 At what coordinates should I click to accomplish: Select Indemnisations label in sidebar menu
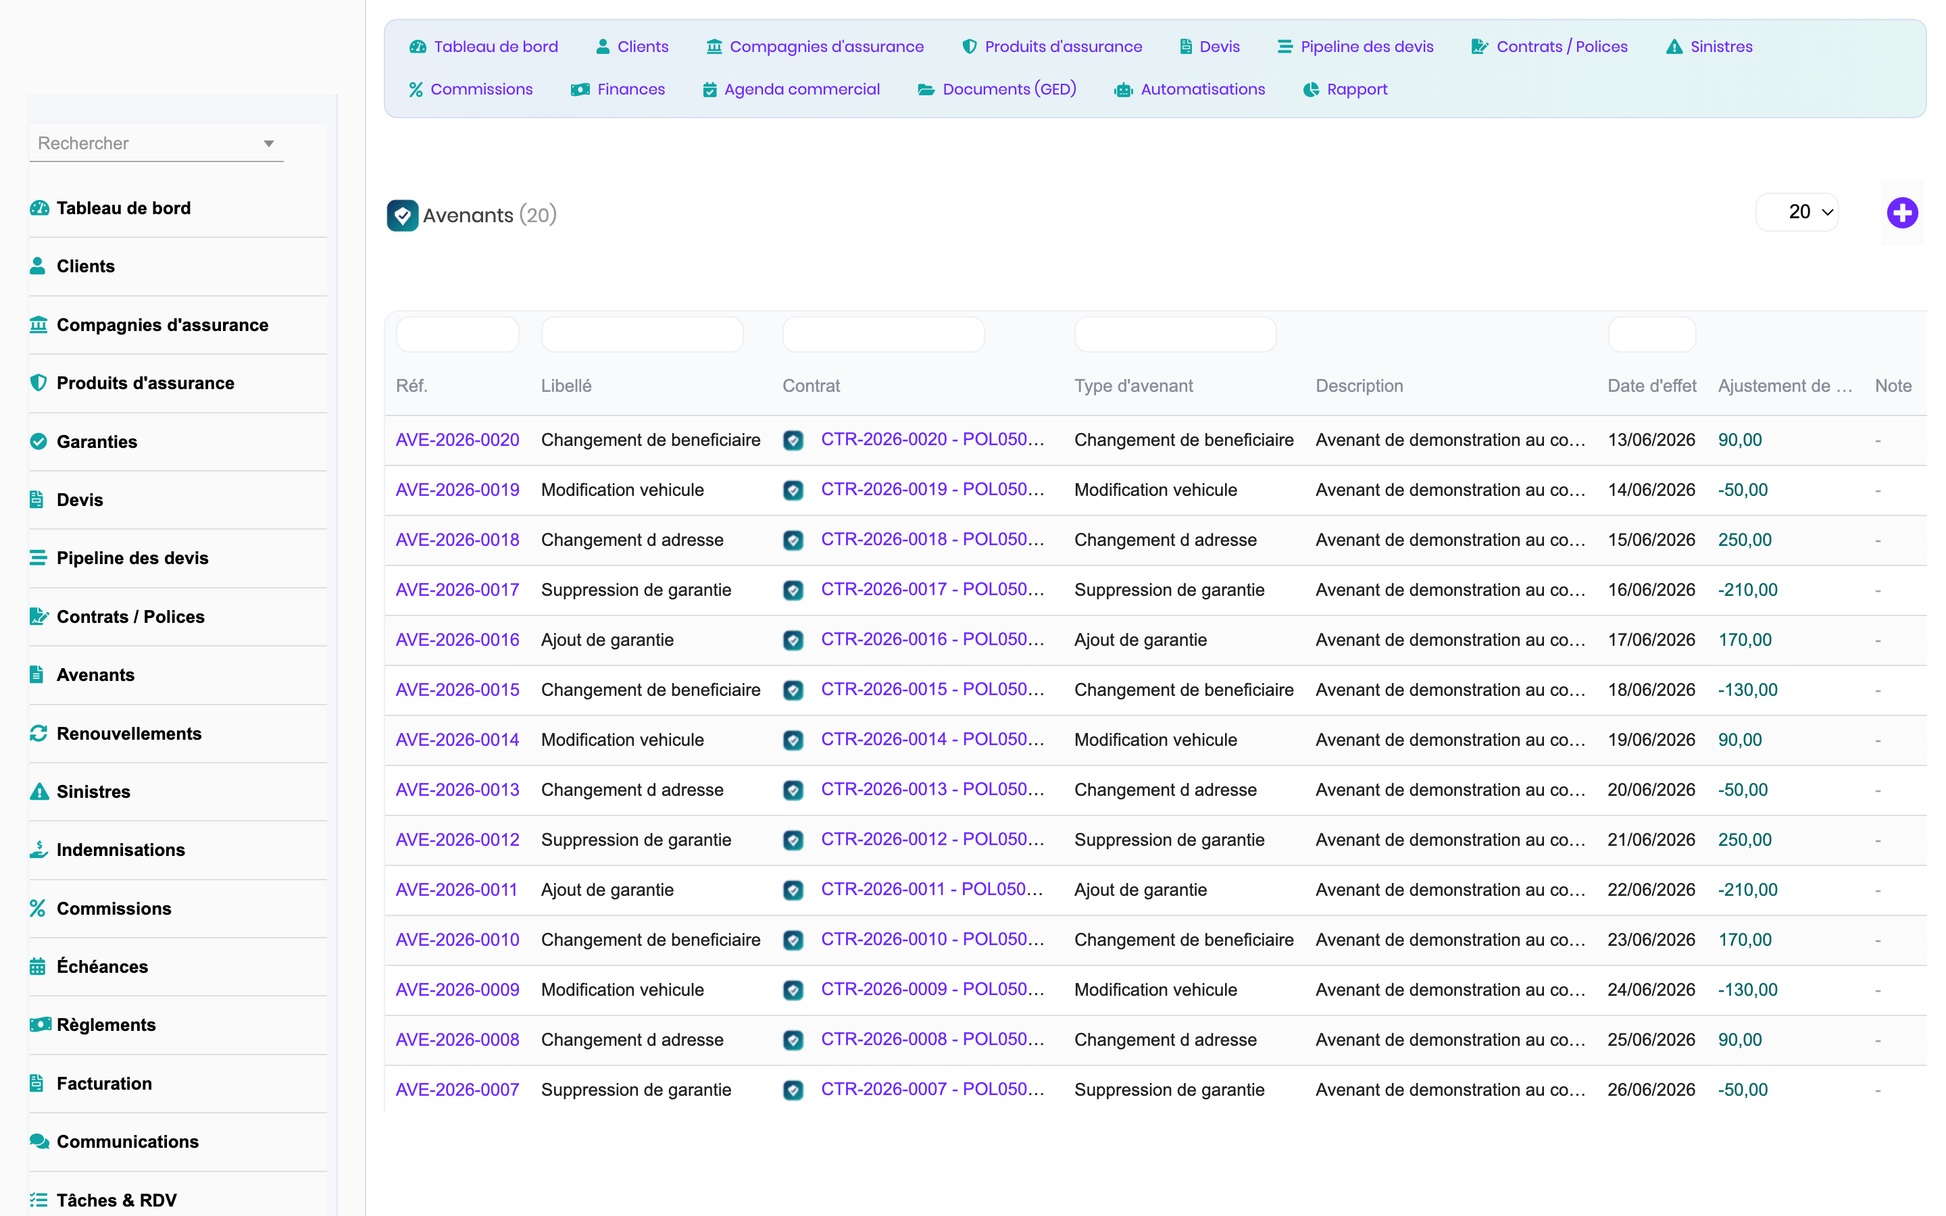tap(121, 849)
